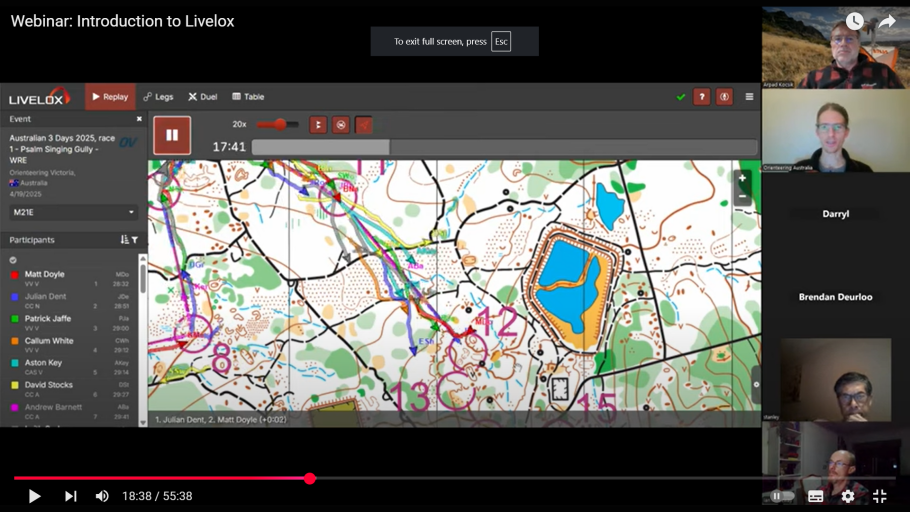
Task: Toggle Callum White's orange color box
Action: tap(15, 341)
